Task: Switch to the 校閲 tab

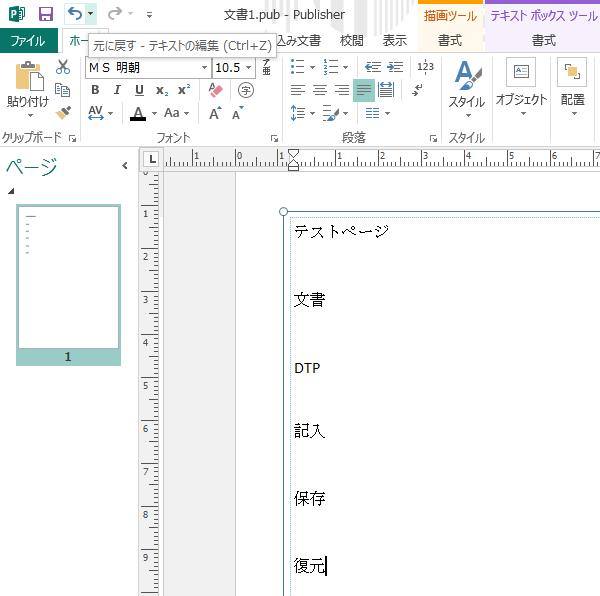Action: point(351,40)
